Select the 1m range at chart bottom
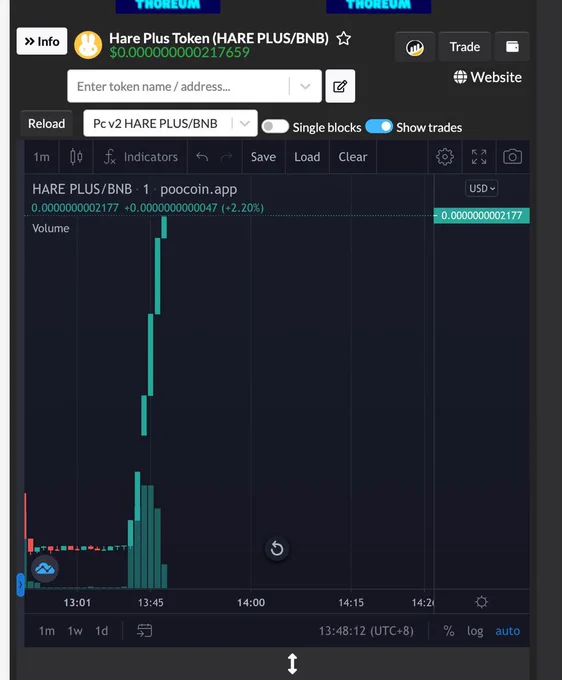Screen dimensions: 562x680 tap(47, 631)
